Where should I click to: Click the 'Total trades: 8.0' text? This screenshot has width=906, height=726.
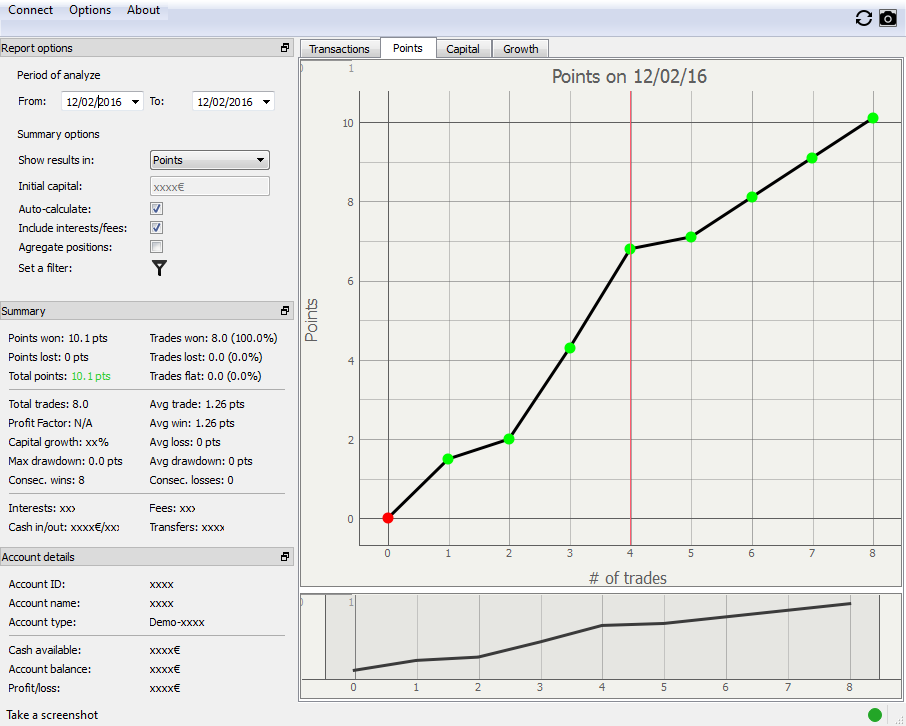click(x=49, y=404)
